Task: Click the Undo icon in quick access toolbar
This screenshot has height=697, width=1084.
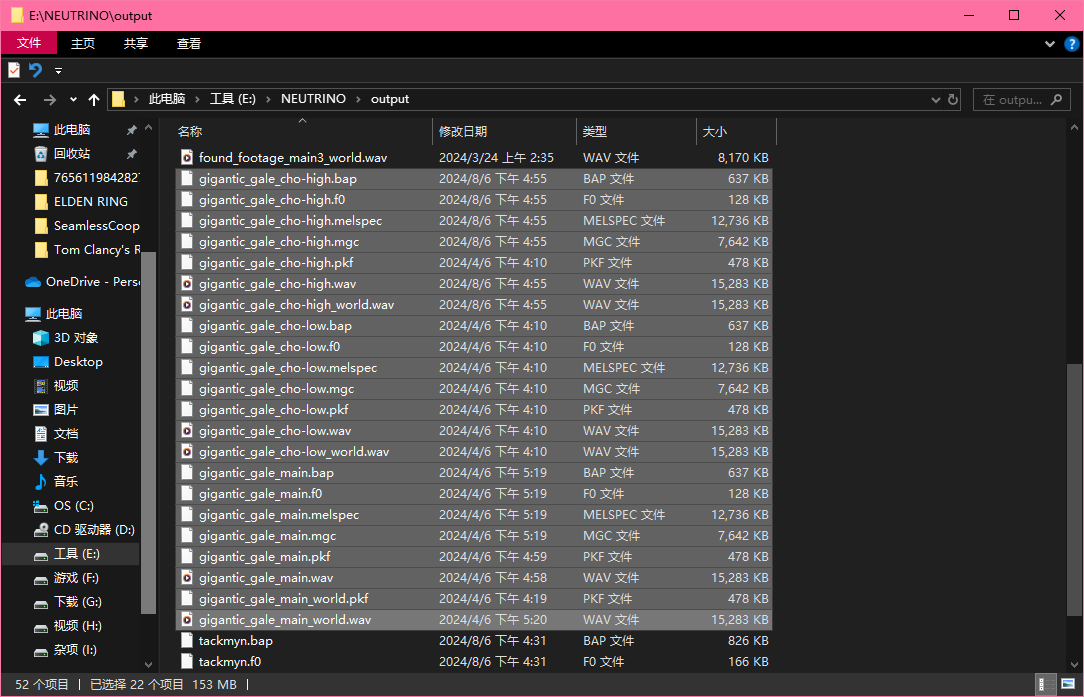Action: coord(36,70)
